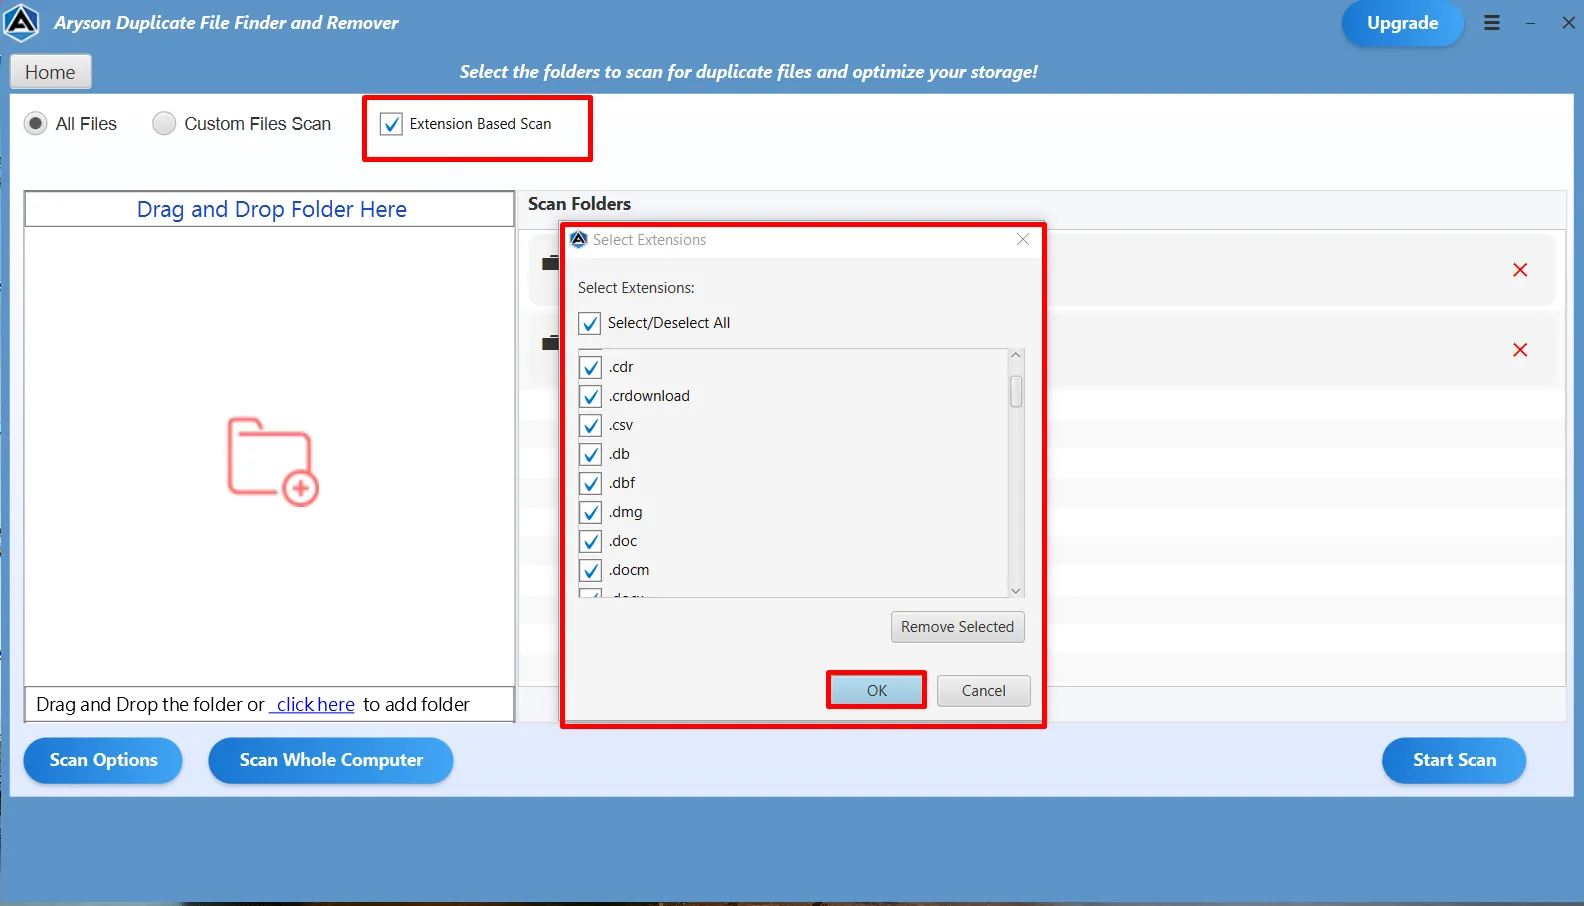
Task: Uncheck the .crdownload extension checkbox
Action: (x=591, y=396)
